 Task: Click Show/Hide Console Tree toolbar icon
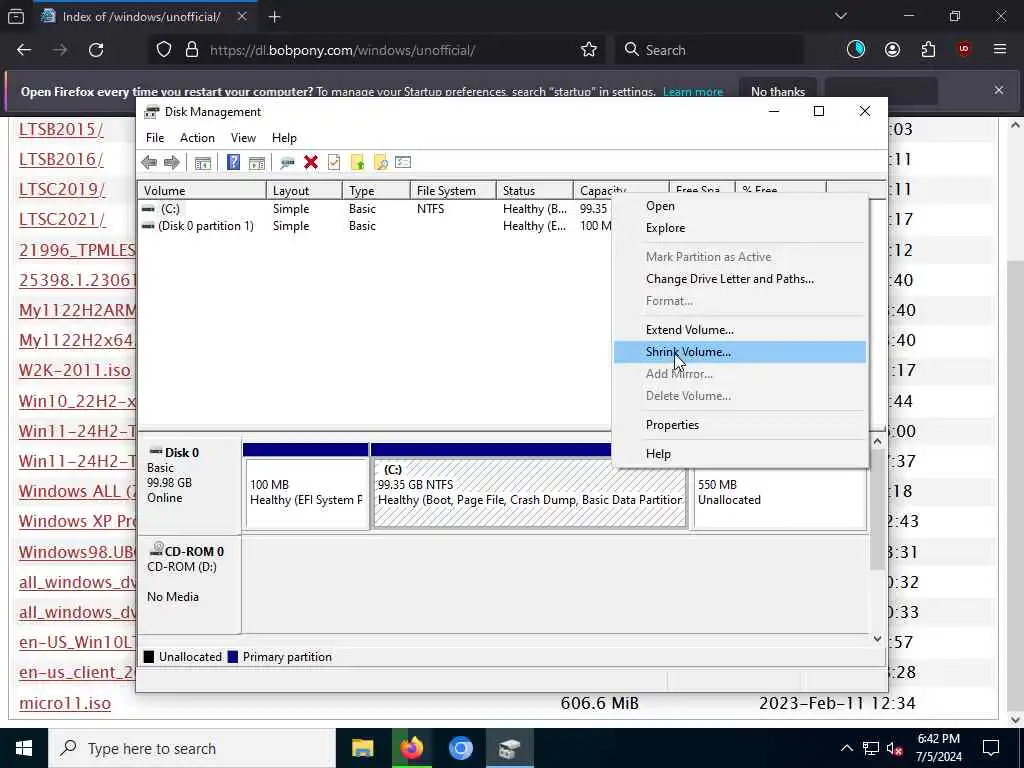[x=202, y=163]
